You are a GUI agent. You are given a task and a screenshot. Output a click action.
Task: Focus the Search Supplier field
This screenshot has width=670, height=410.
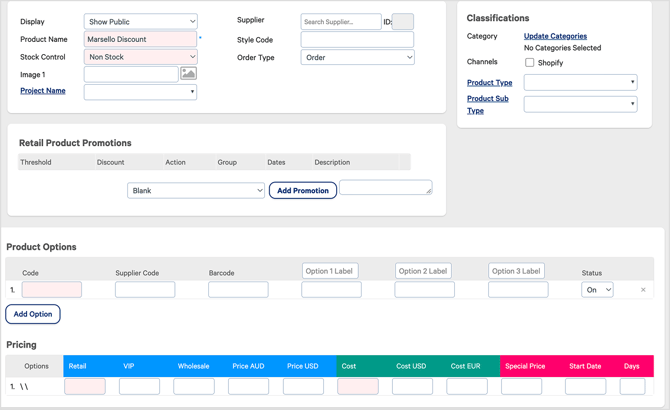(x=341, y=21)
